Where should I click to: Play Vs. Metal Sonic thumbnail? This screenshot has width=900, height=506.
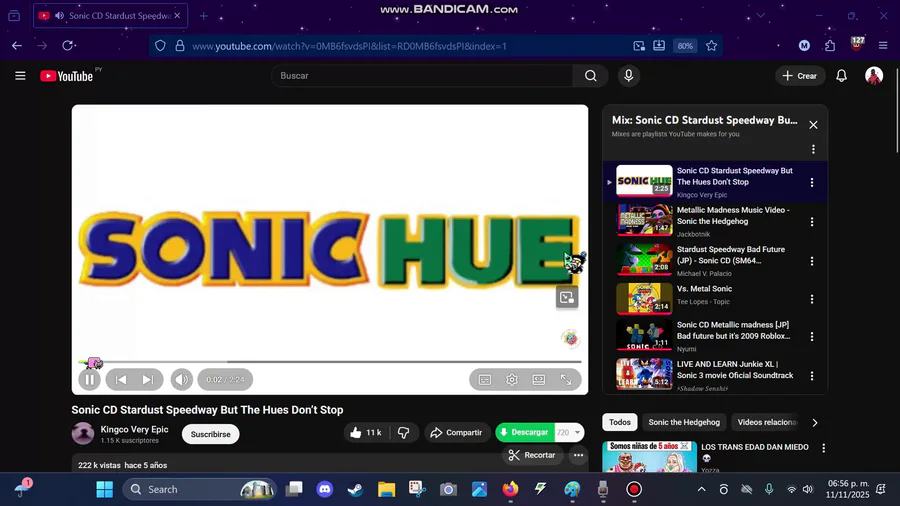tap(644, 298)
